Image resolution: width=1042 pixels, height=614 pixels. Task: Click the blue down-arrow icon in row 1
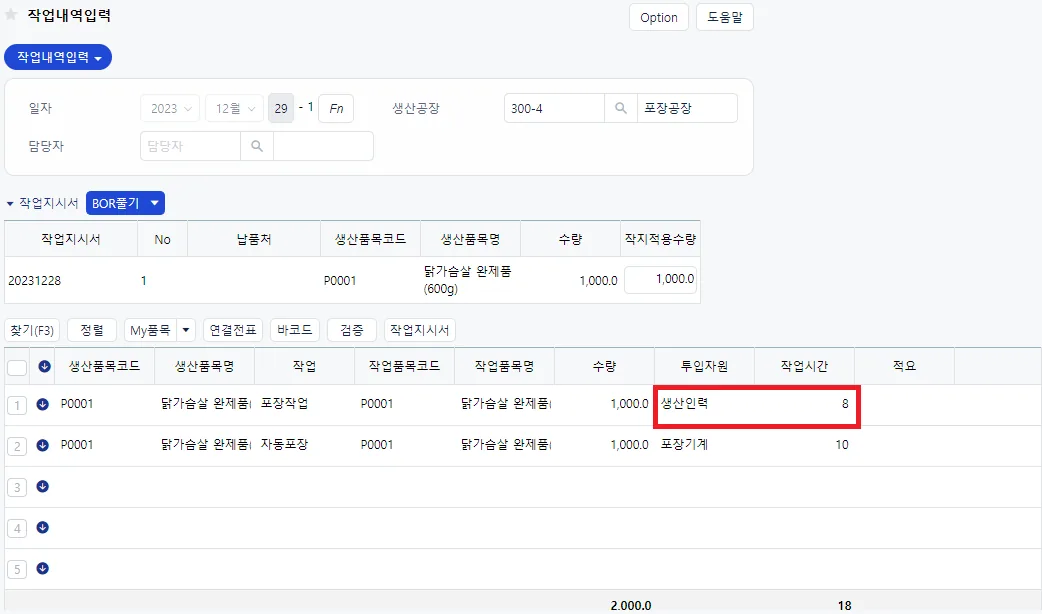tap(43, 404)
